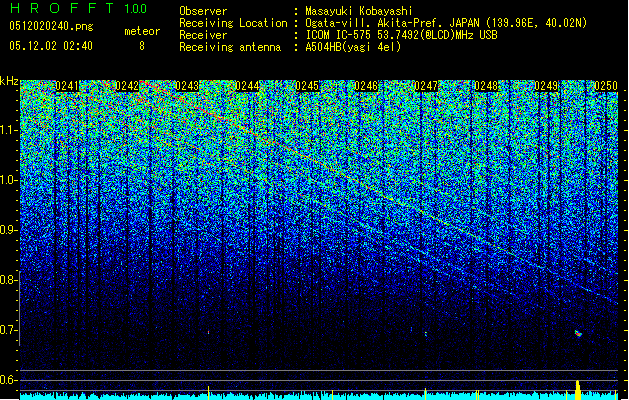The height and width of the screenshot is (400, 629).
Task: Select the file name 0512020240.png
Action: (x=51, y=26)
